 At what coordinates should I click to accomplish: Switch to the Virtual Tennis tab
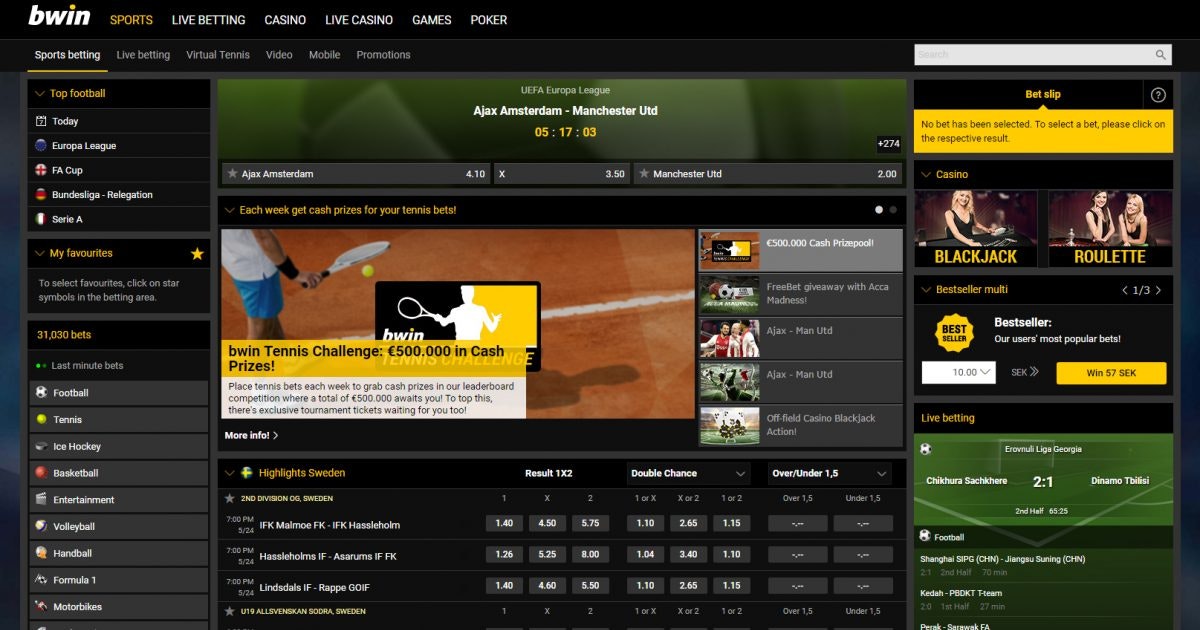tap(217, 55)
